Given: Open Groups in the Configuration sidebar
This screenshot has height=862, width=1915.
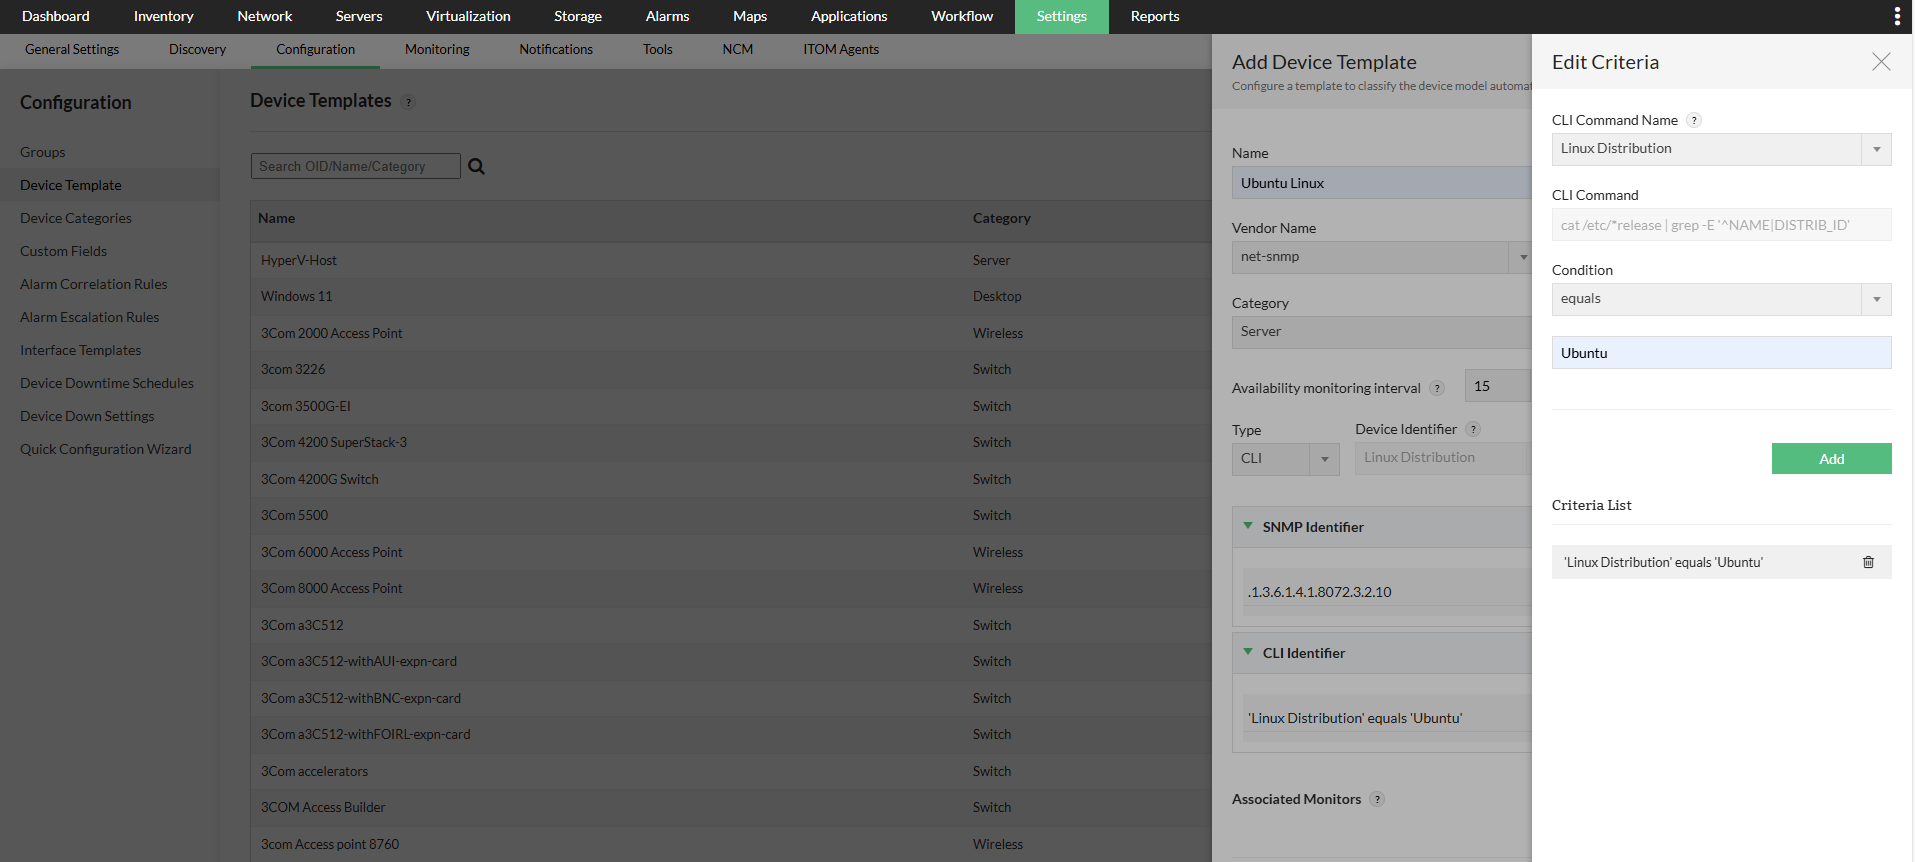Looking at the screenshot, I should coord(43,152).
